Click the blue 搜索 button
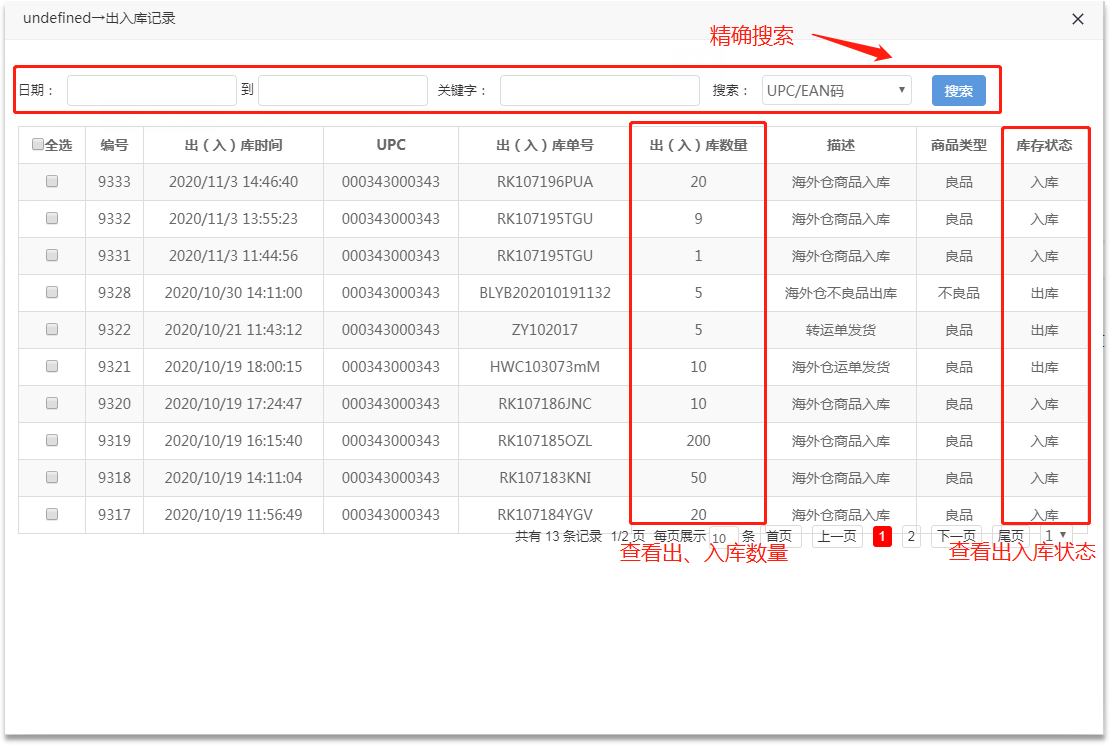This screenshot has width=1110, height=746. (x=958, y=91)
